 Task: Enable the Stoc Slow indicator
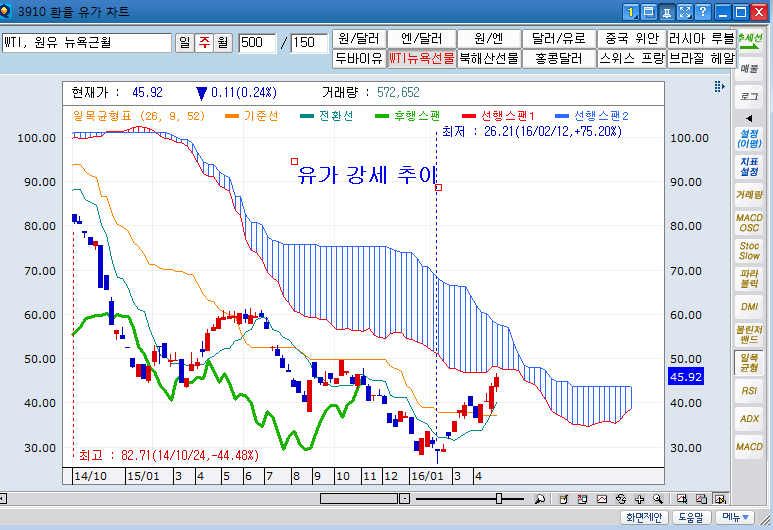pyautogui.click(x=749, y=250)
